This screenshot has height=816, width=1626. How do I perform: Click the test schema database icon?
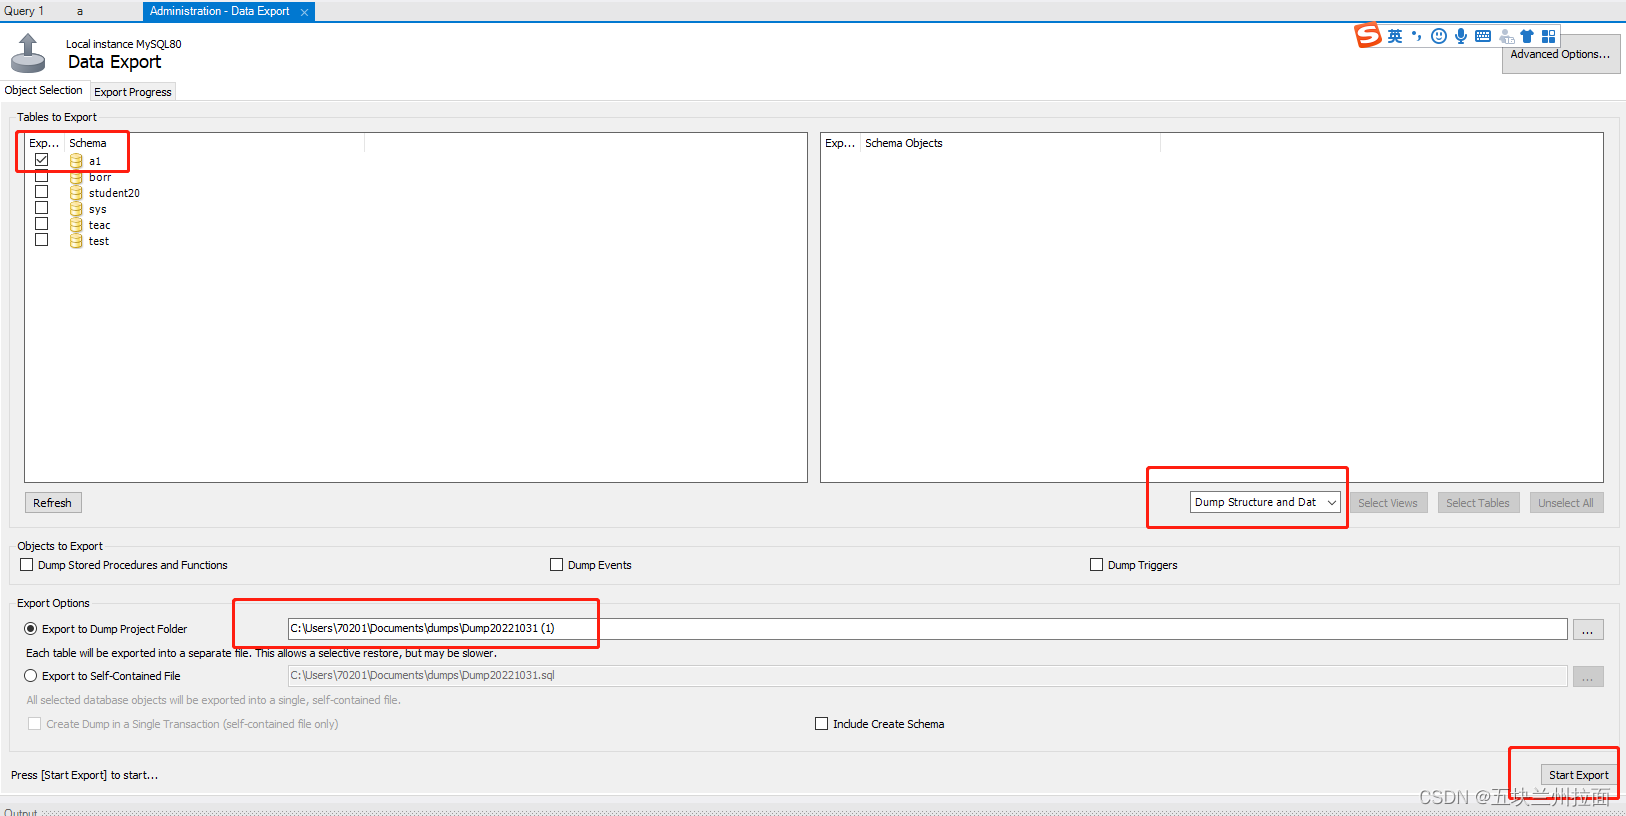coord(76,241)
